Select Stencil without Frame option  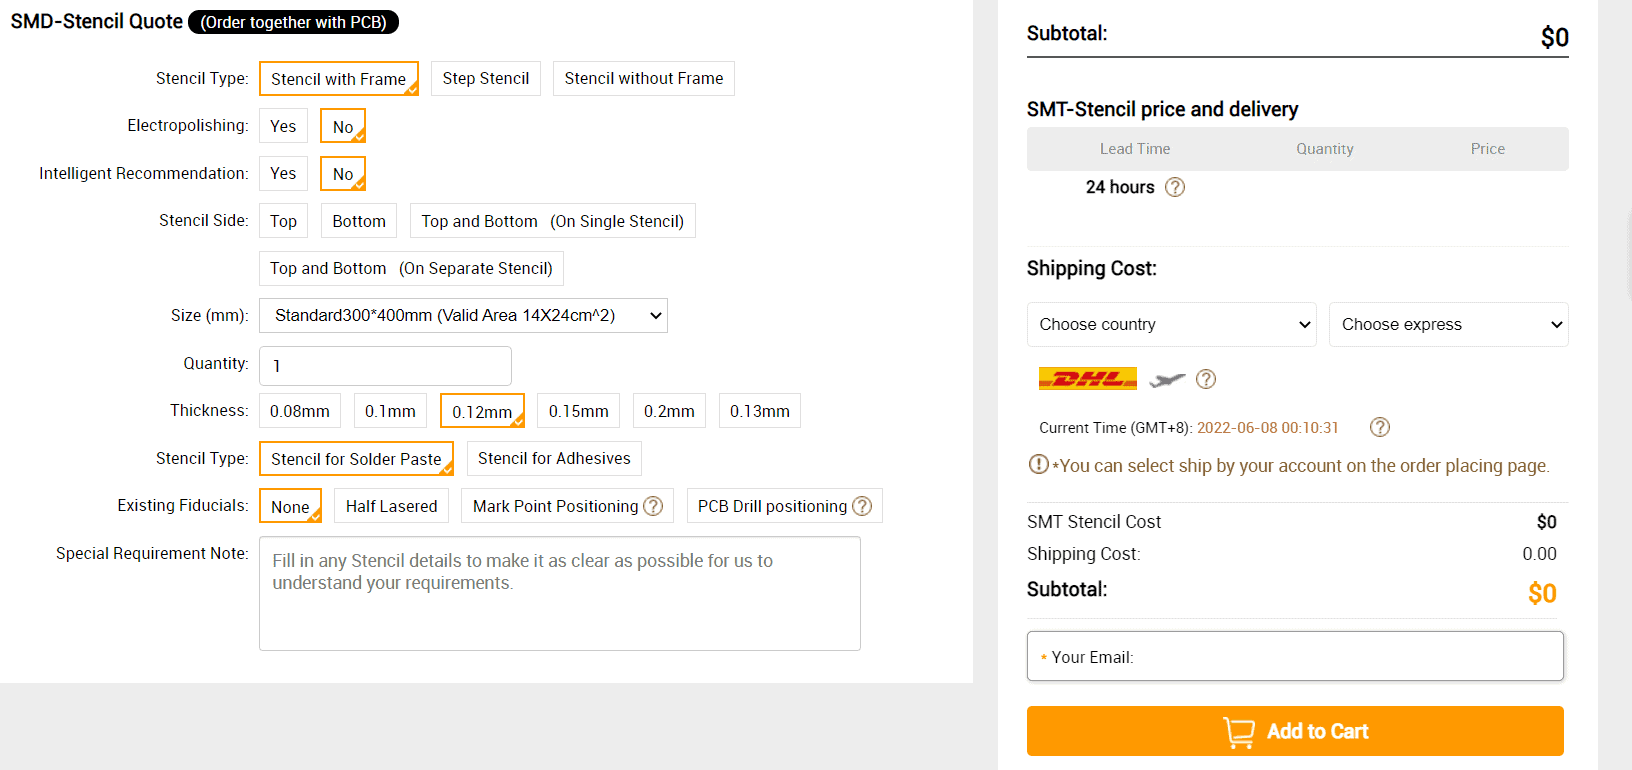pos(644,78)
